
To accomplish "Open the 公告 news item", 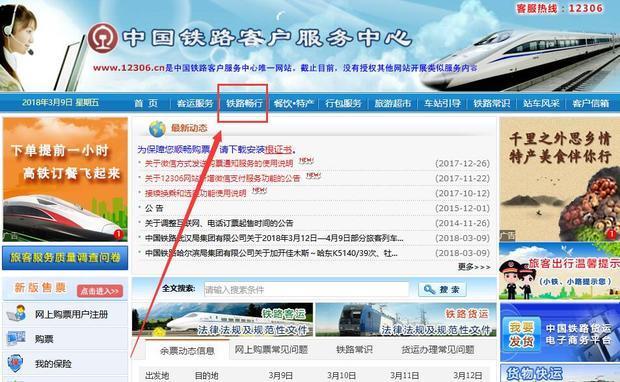I will [x=154, y=208].
